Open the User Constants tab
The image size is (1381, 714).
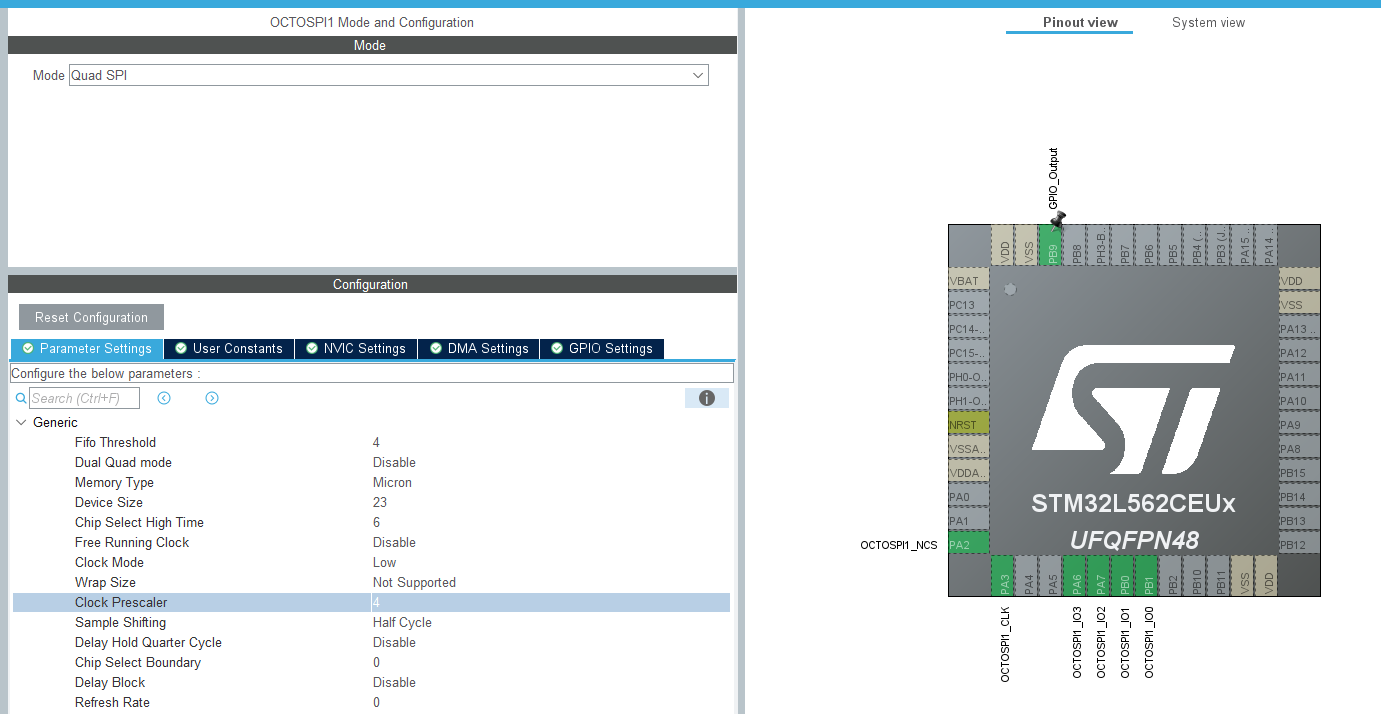point(229,348)
